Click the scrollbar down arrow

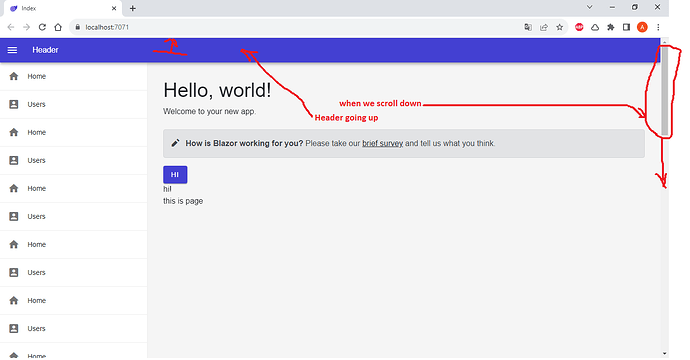pyautogui.click(x=664, y=353)
